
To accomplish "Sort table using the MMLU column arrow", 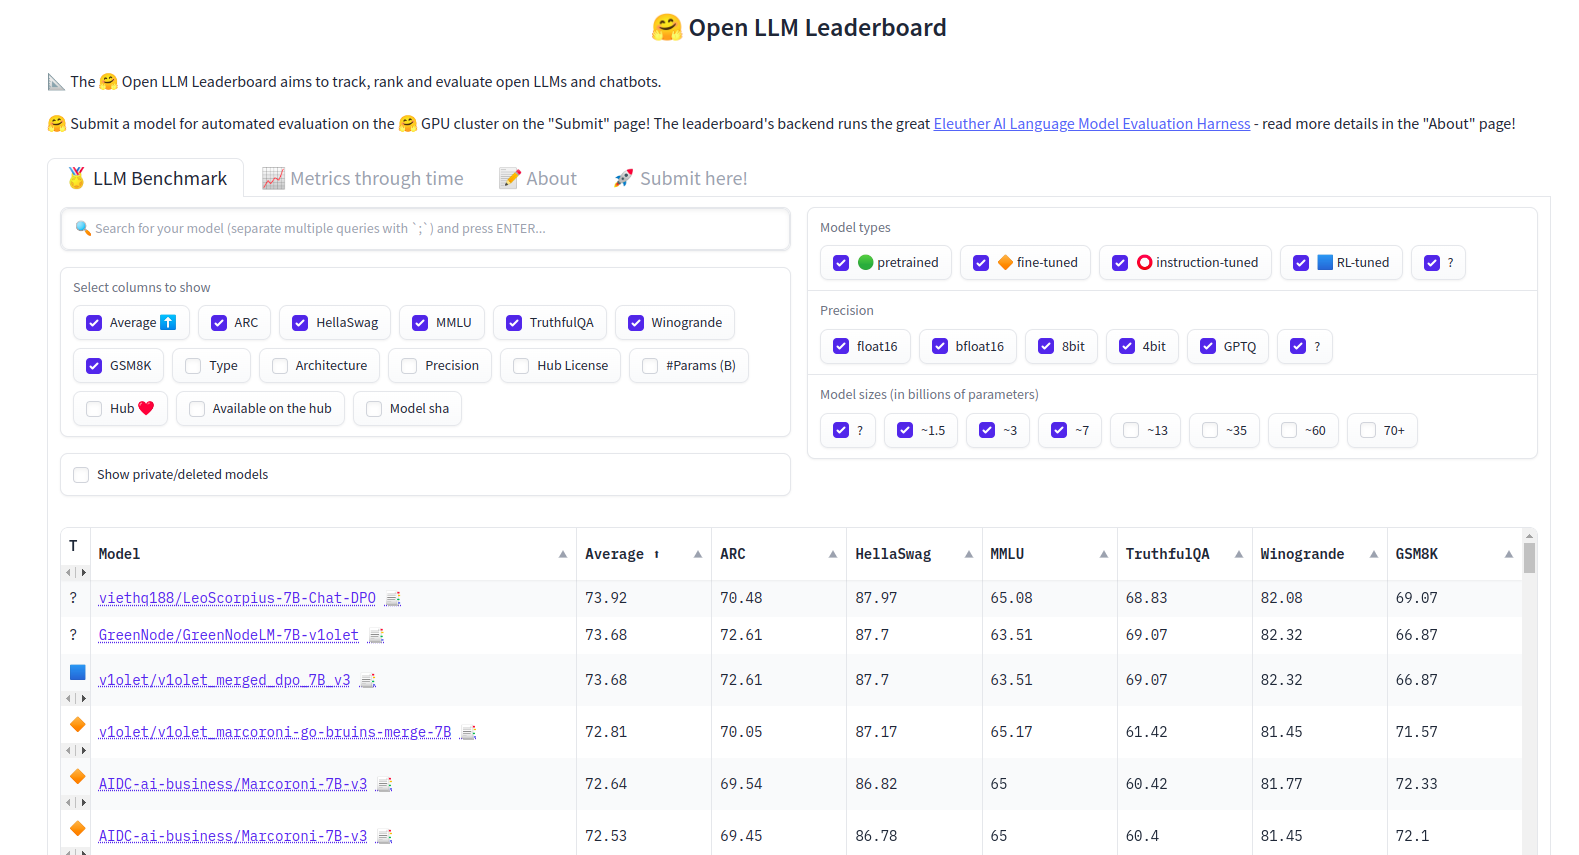I will 1103,554.
